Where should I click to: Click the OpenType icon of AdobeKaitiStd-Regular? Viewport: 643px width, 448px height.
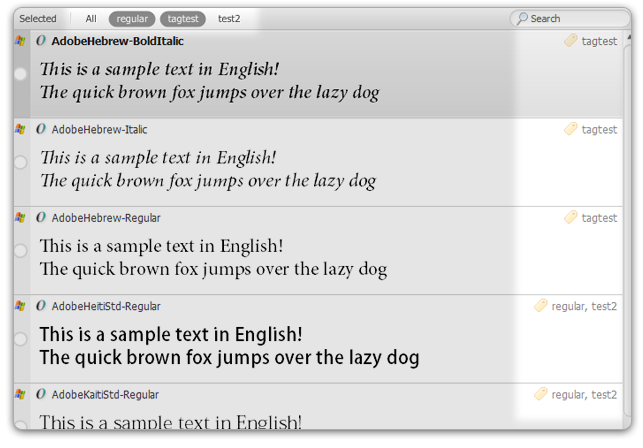click(41, 394)
